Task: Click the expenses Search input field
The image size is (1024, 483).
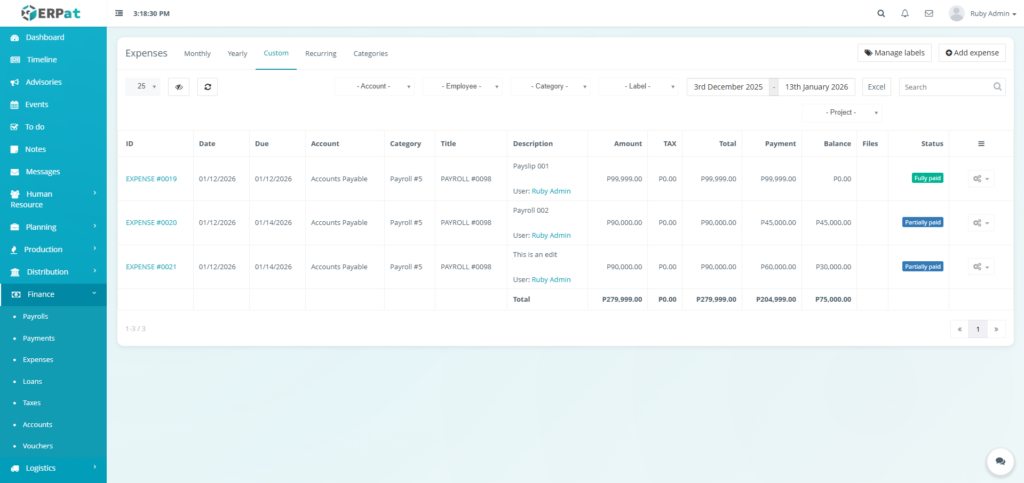Action: coord(945,87)
